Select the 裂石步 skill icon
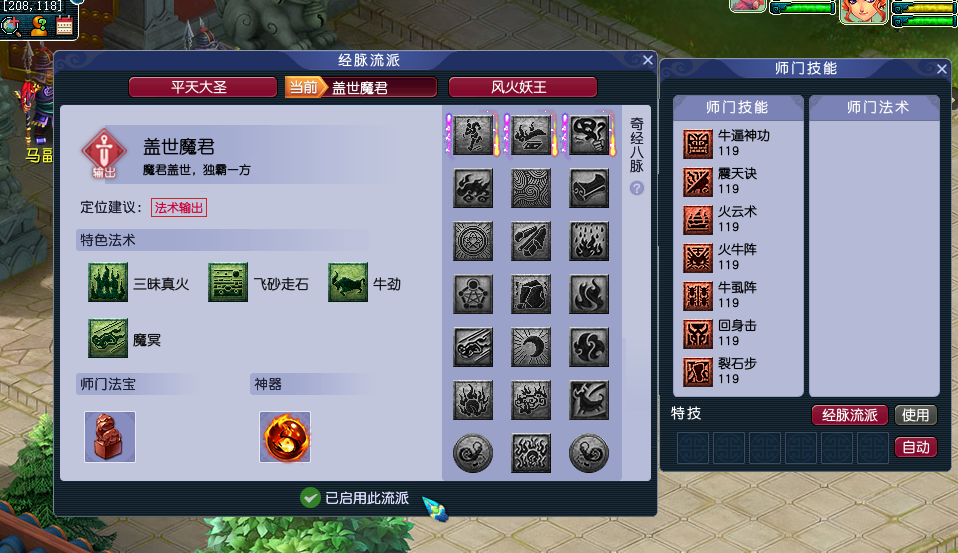Screen dimensions: 958x553 point(698,372)
